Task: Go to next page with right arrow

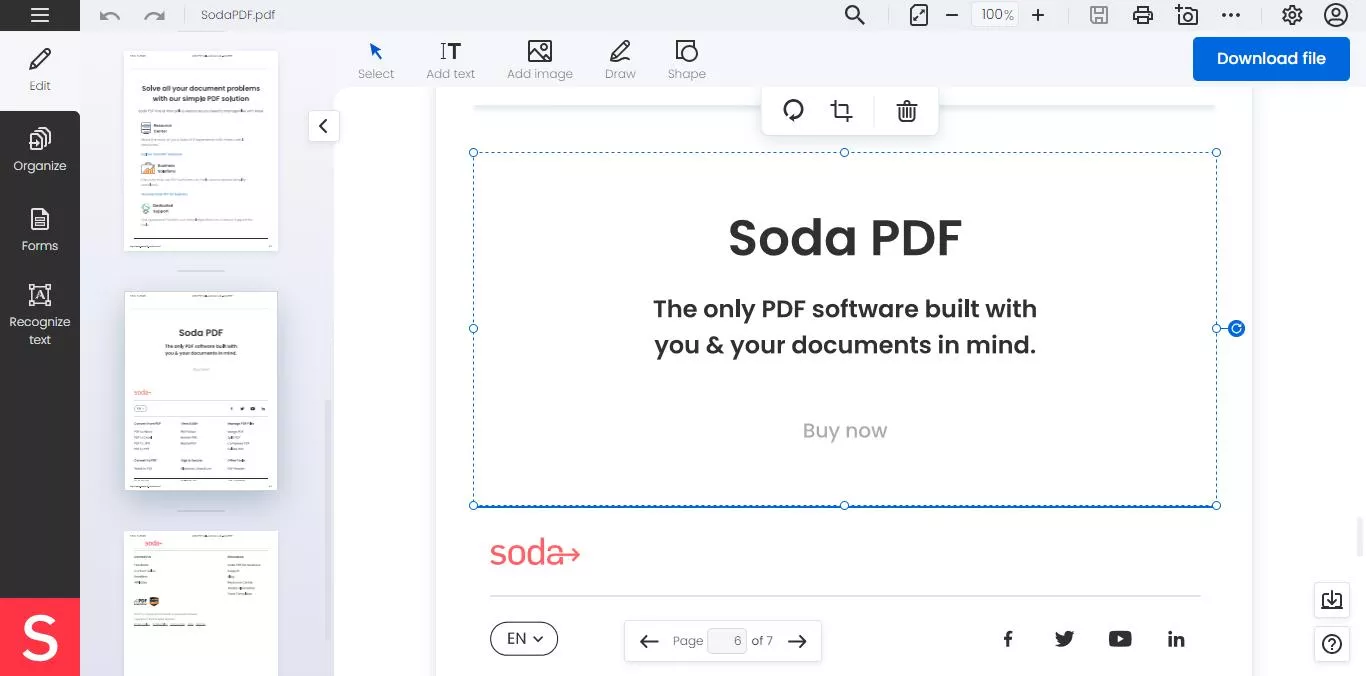Action: tap(797, 640)
